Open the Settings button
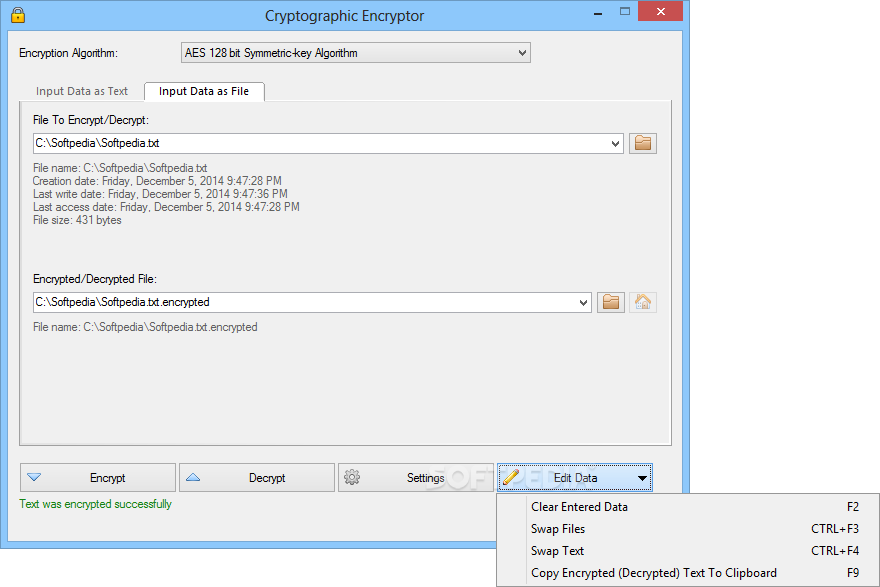Viewport: 880px width, 587px height. pos(415,478)
